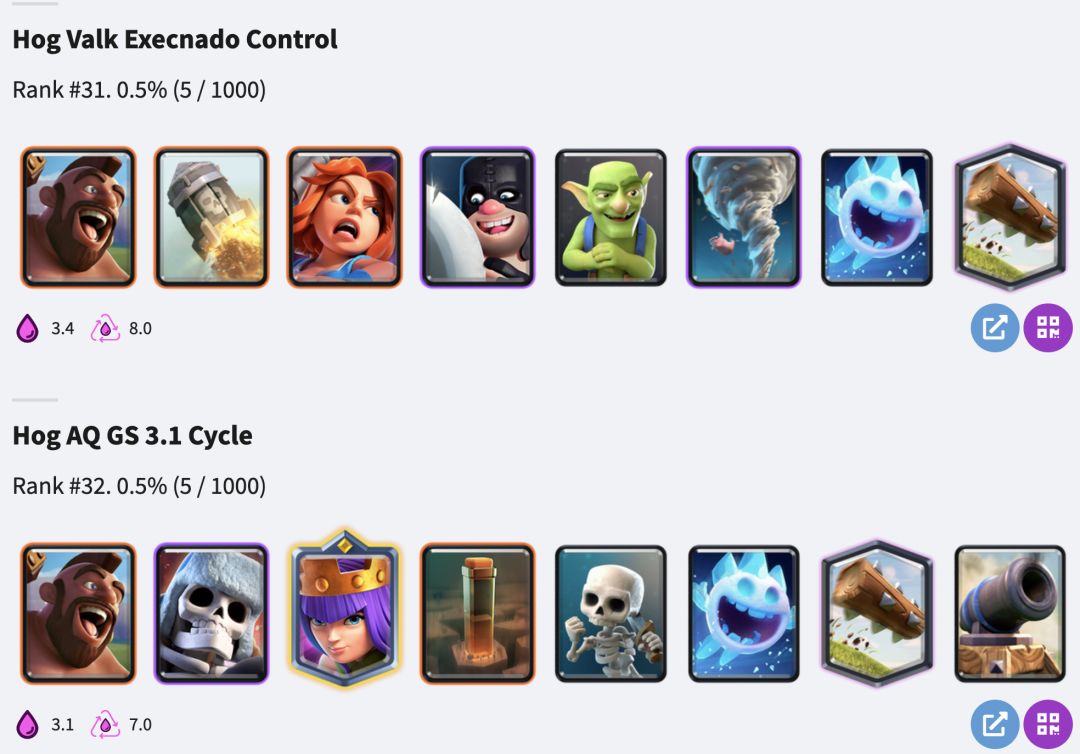The image size is (1080, 754).
Task: Select the Rocket card icon
Action: [x=211, y=217]
